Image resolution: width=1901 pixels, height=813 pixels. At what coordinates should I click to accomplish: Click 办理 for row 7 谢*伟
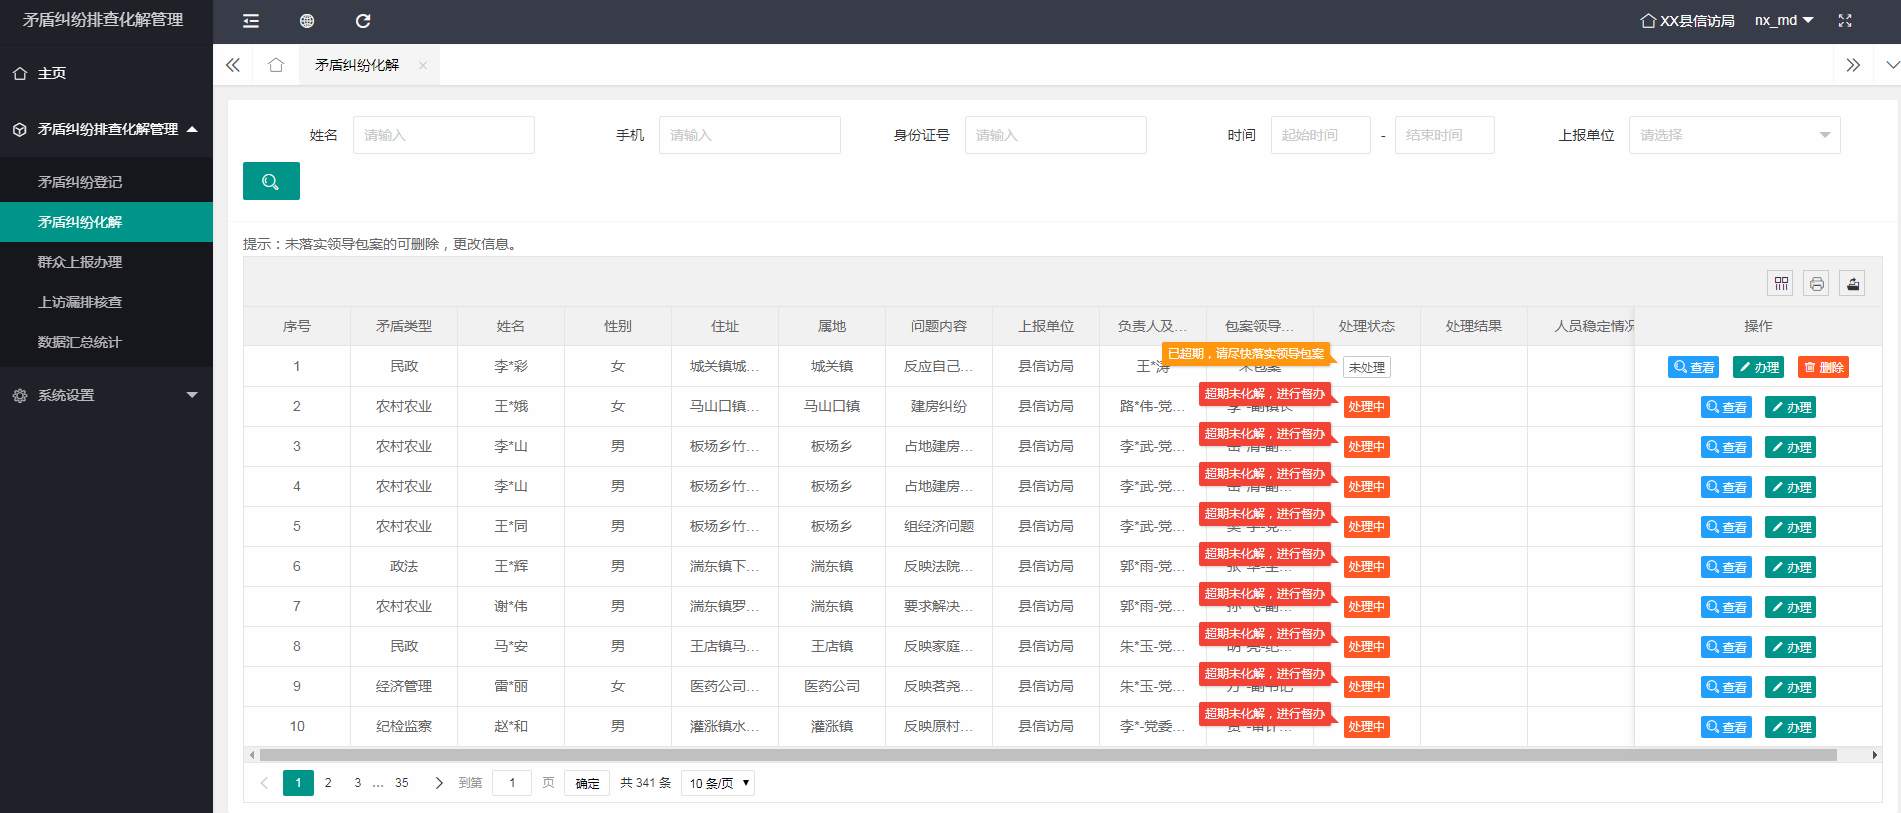click(1791, 607)
